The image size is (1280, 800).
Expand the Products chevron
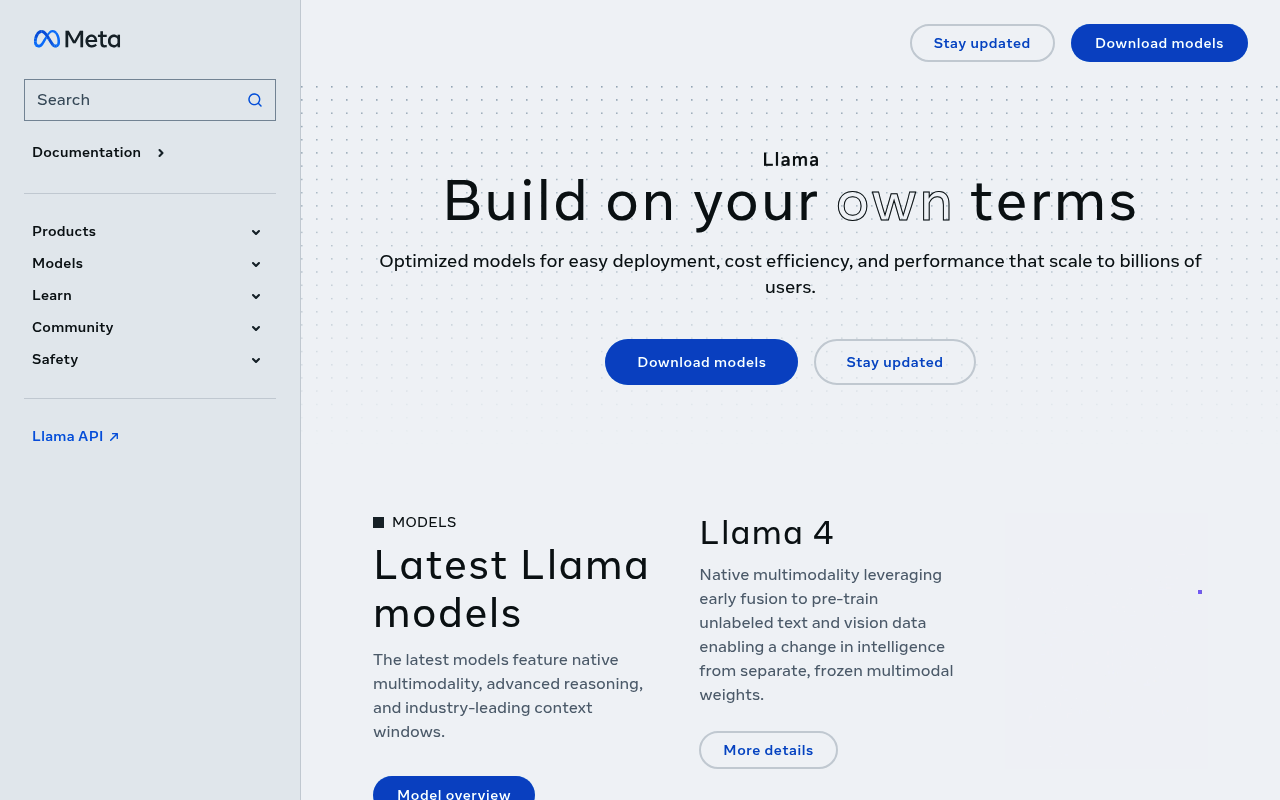(256, 232)
